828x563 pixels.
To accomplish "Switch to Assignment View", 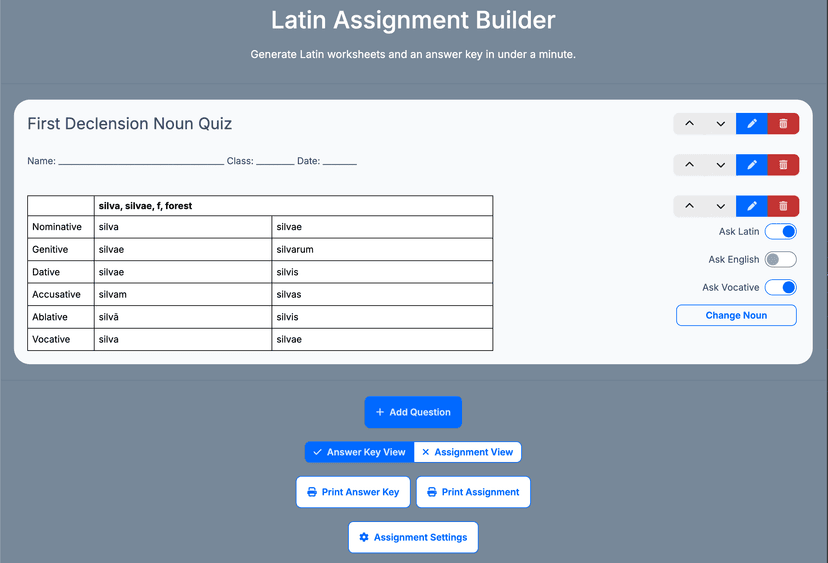I will click(468, 452).
